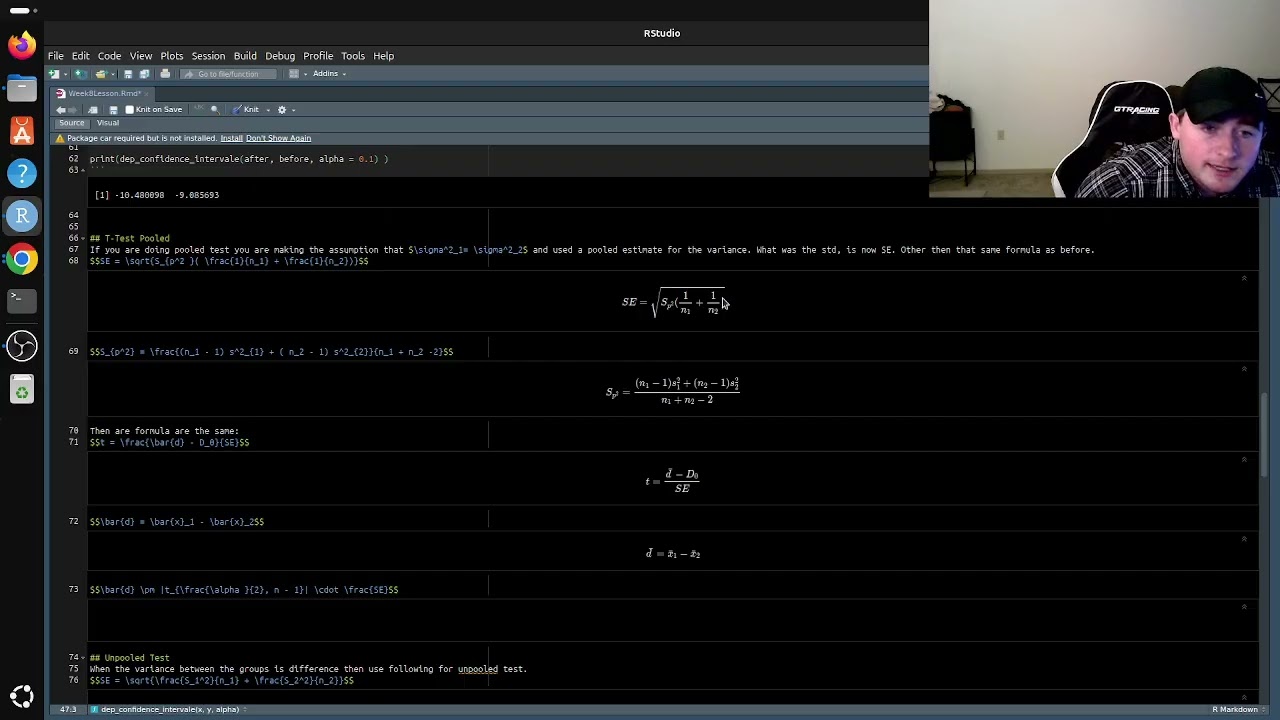Viewport: 1280px width, 720px height.
Task: Click the print(dep_confidence_intervale...) code line
Action: tap(239, 159)
